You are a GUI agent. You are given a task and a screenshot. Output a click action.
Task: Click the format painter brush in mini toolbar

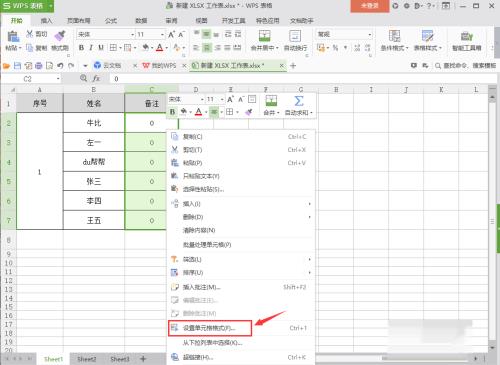248,112
